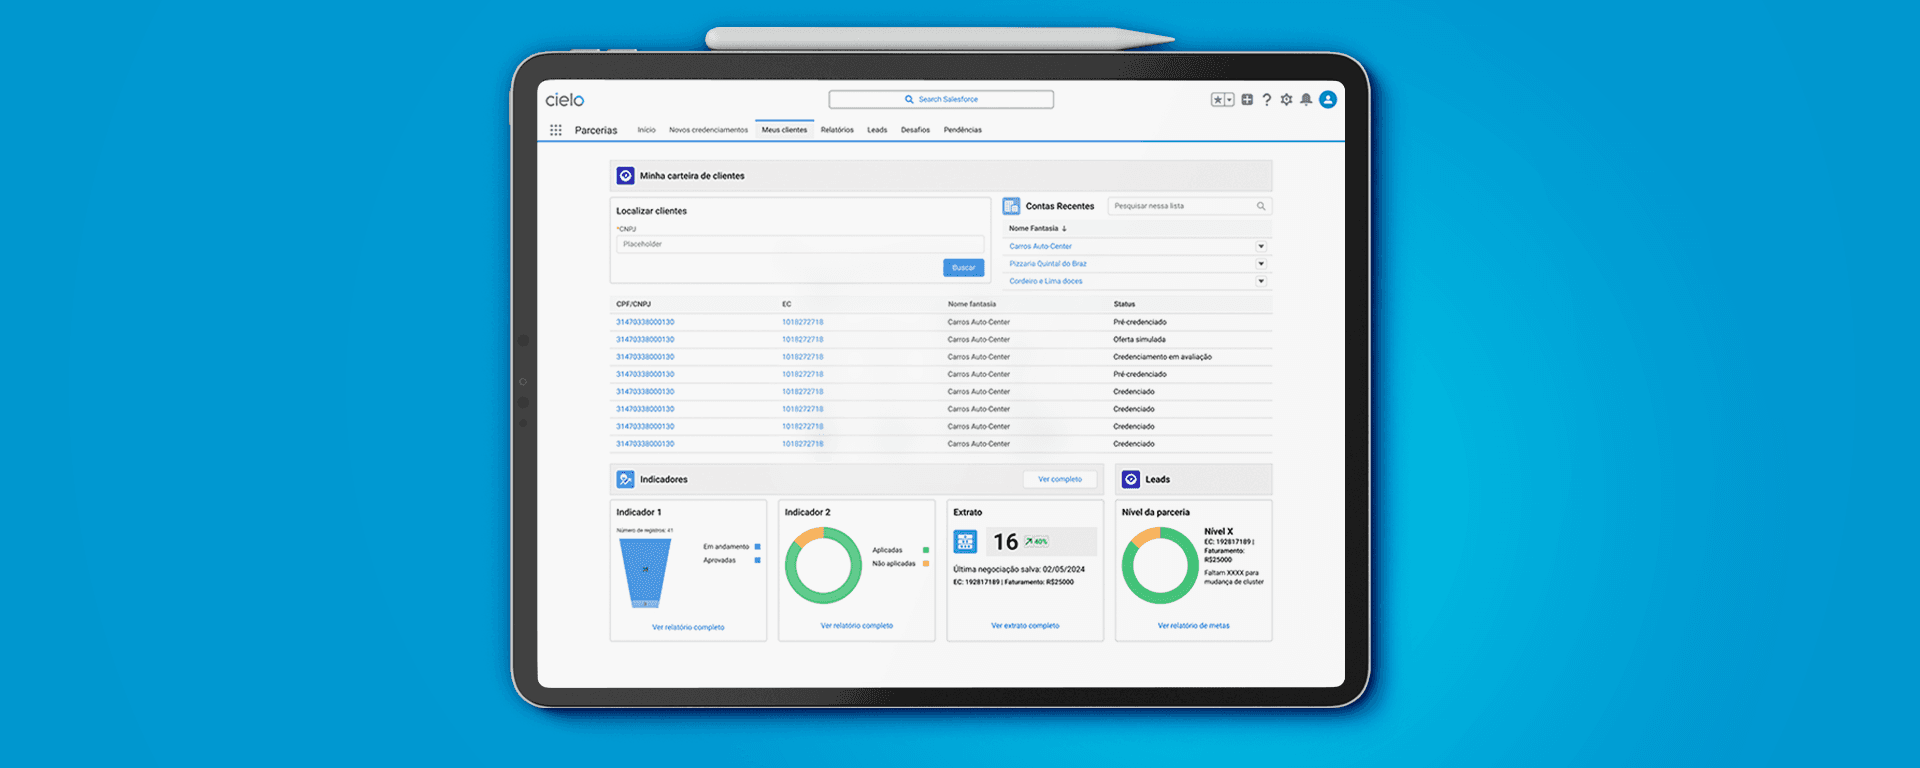1920x768 pixels.
Task: Click the Em andamento legend swatch
Action: coord(758,547)
